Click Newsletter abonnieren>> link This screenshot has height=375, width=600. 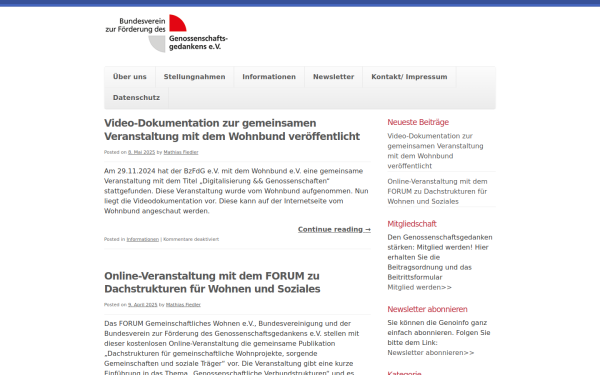[430, 353]
